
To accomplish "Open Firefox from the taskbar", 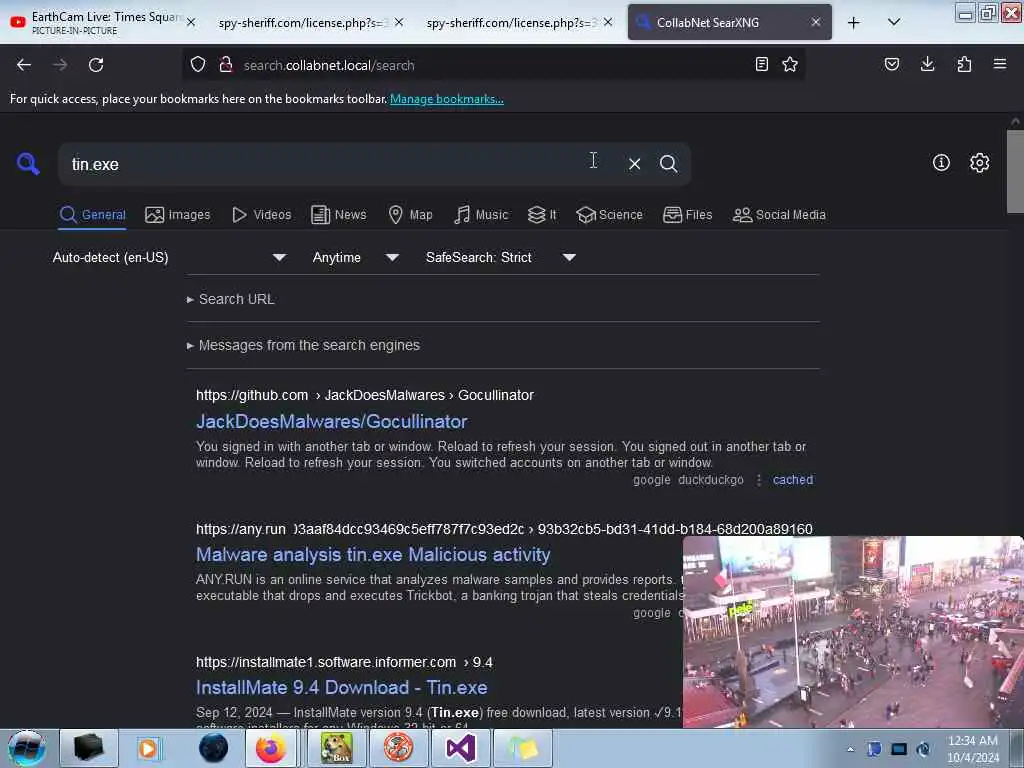I will (x=271, y=748).
